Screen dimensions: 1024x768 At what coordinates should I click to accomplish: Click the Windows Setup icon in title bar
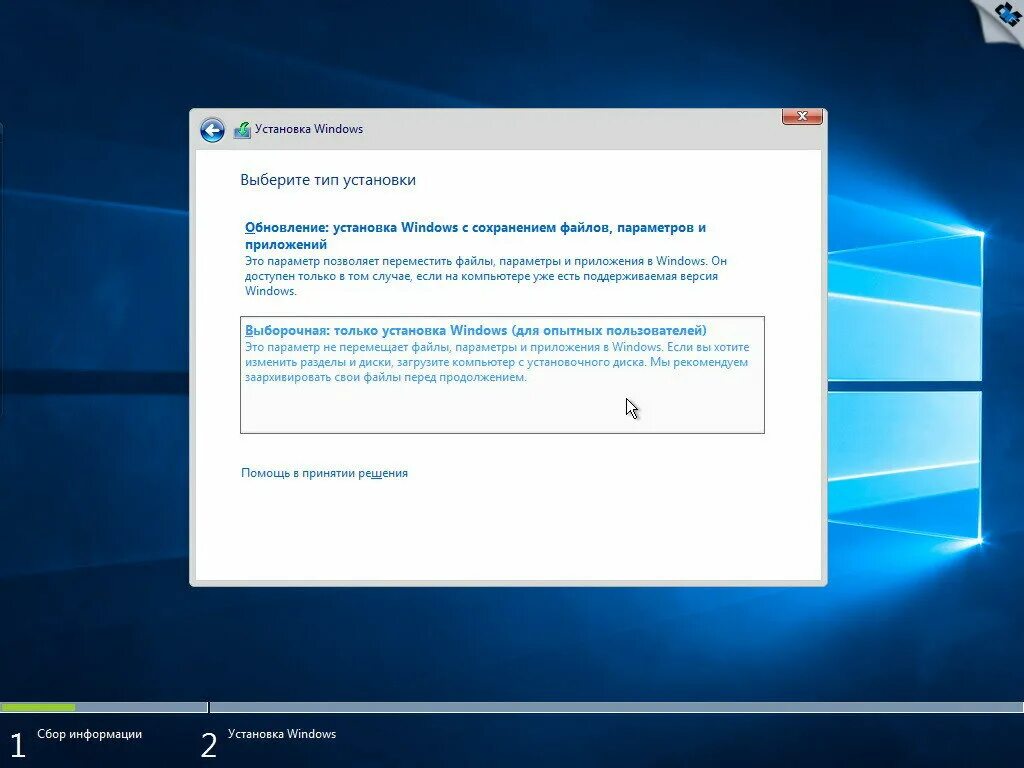click(242, 130)
